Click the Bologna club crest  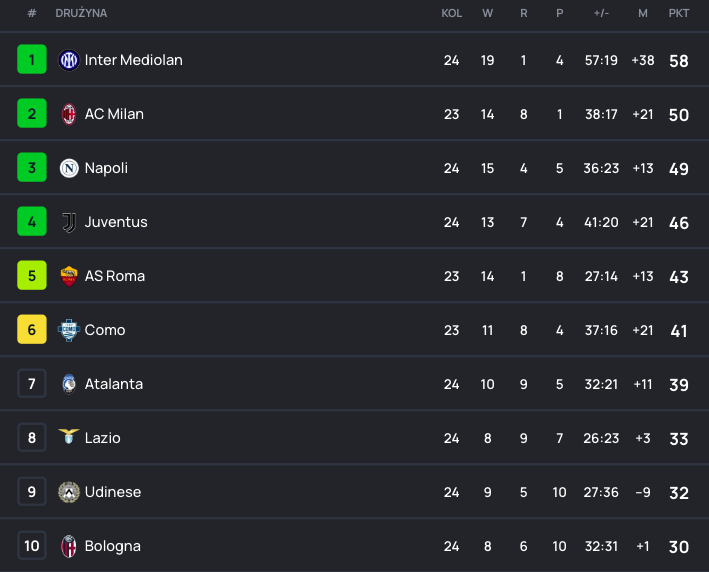pos(69,546)
